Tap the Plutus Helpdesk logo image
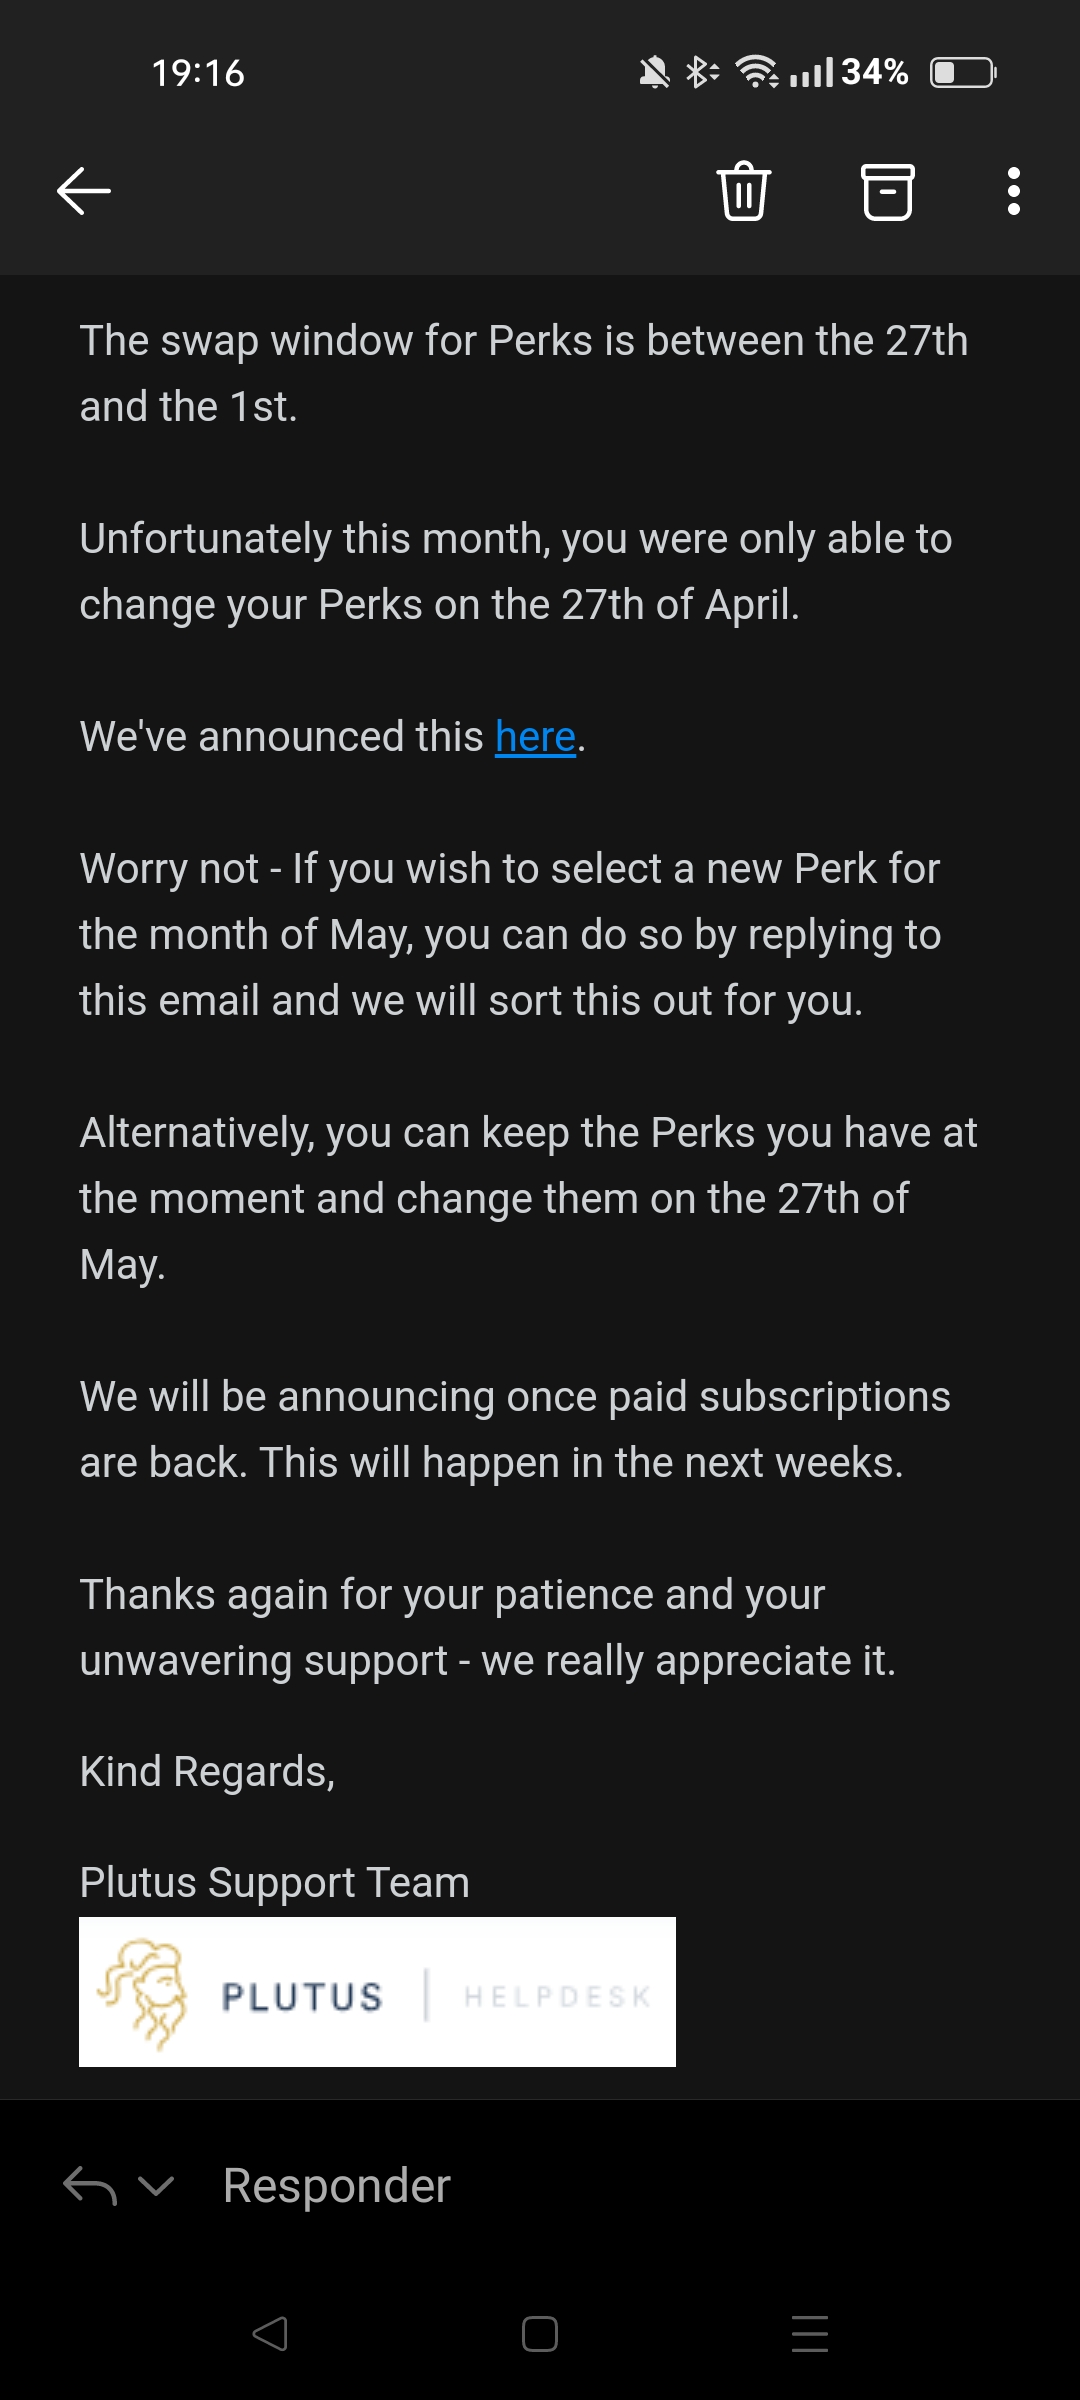The width and height of the screenshot is (1080, 2400). click(x=377, y=1992)
